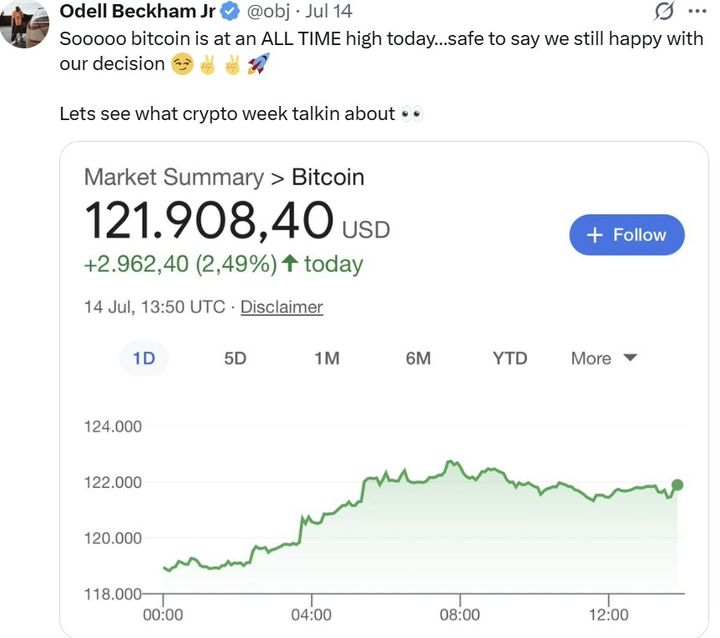Expand the More dropdown arrow

(x=630, y=357)
